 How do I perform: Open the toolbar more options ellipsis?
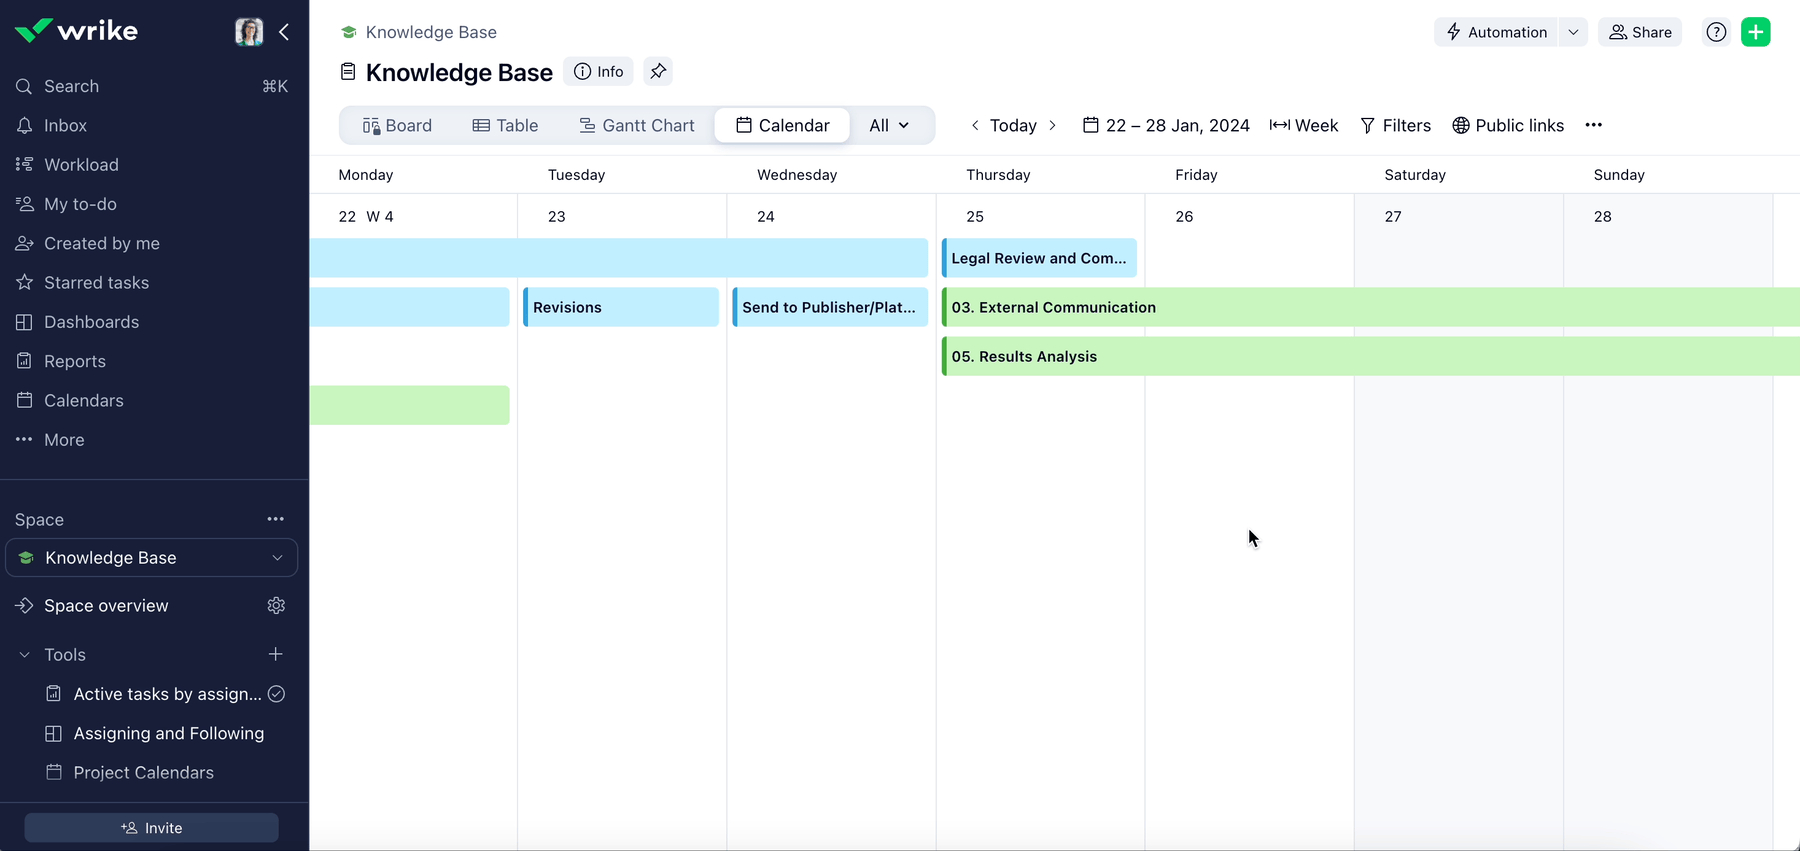click(1593, 125)
